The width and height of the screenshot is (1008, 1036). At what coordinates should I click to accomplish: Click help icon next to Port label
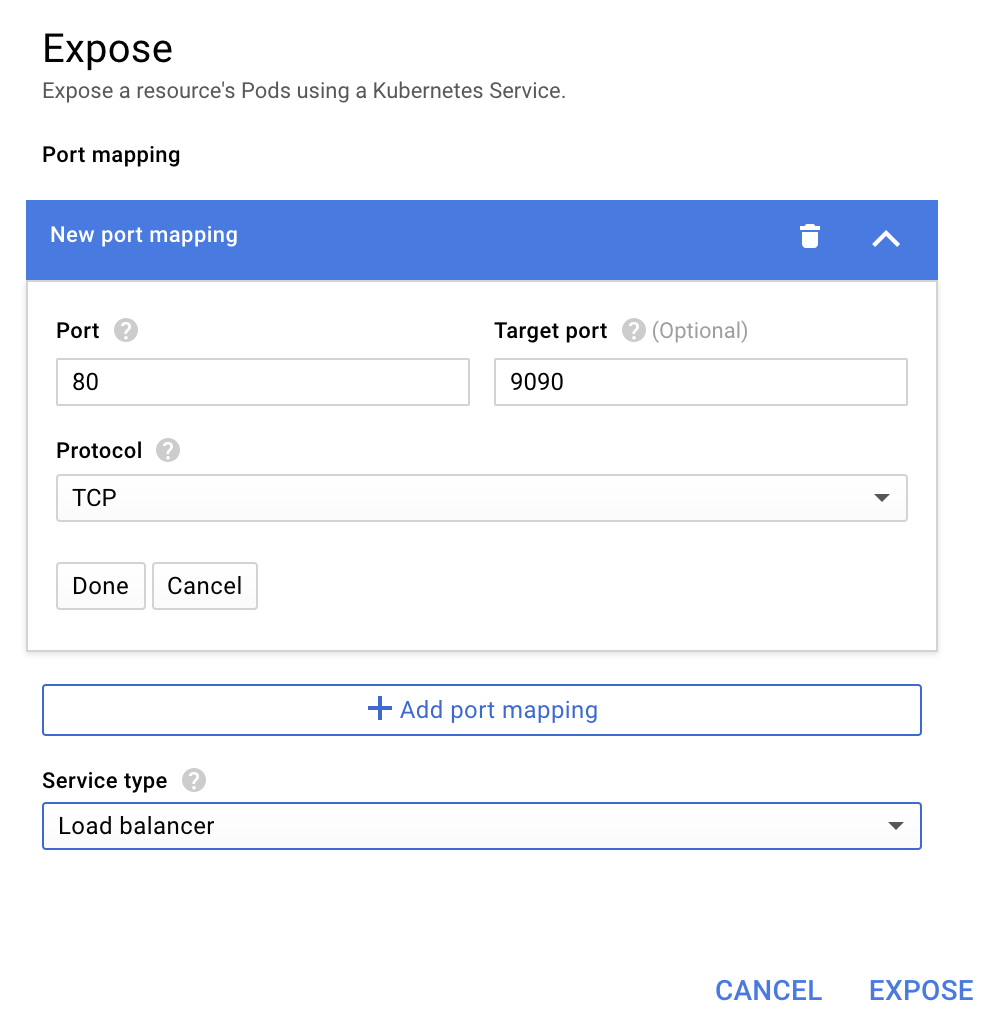[126, 331]
